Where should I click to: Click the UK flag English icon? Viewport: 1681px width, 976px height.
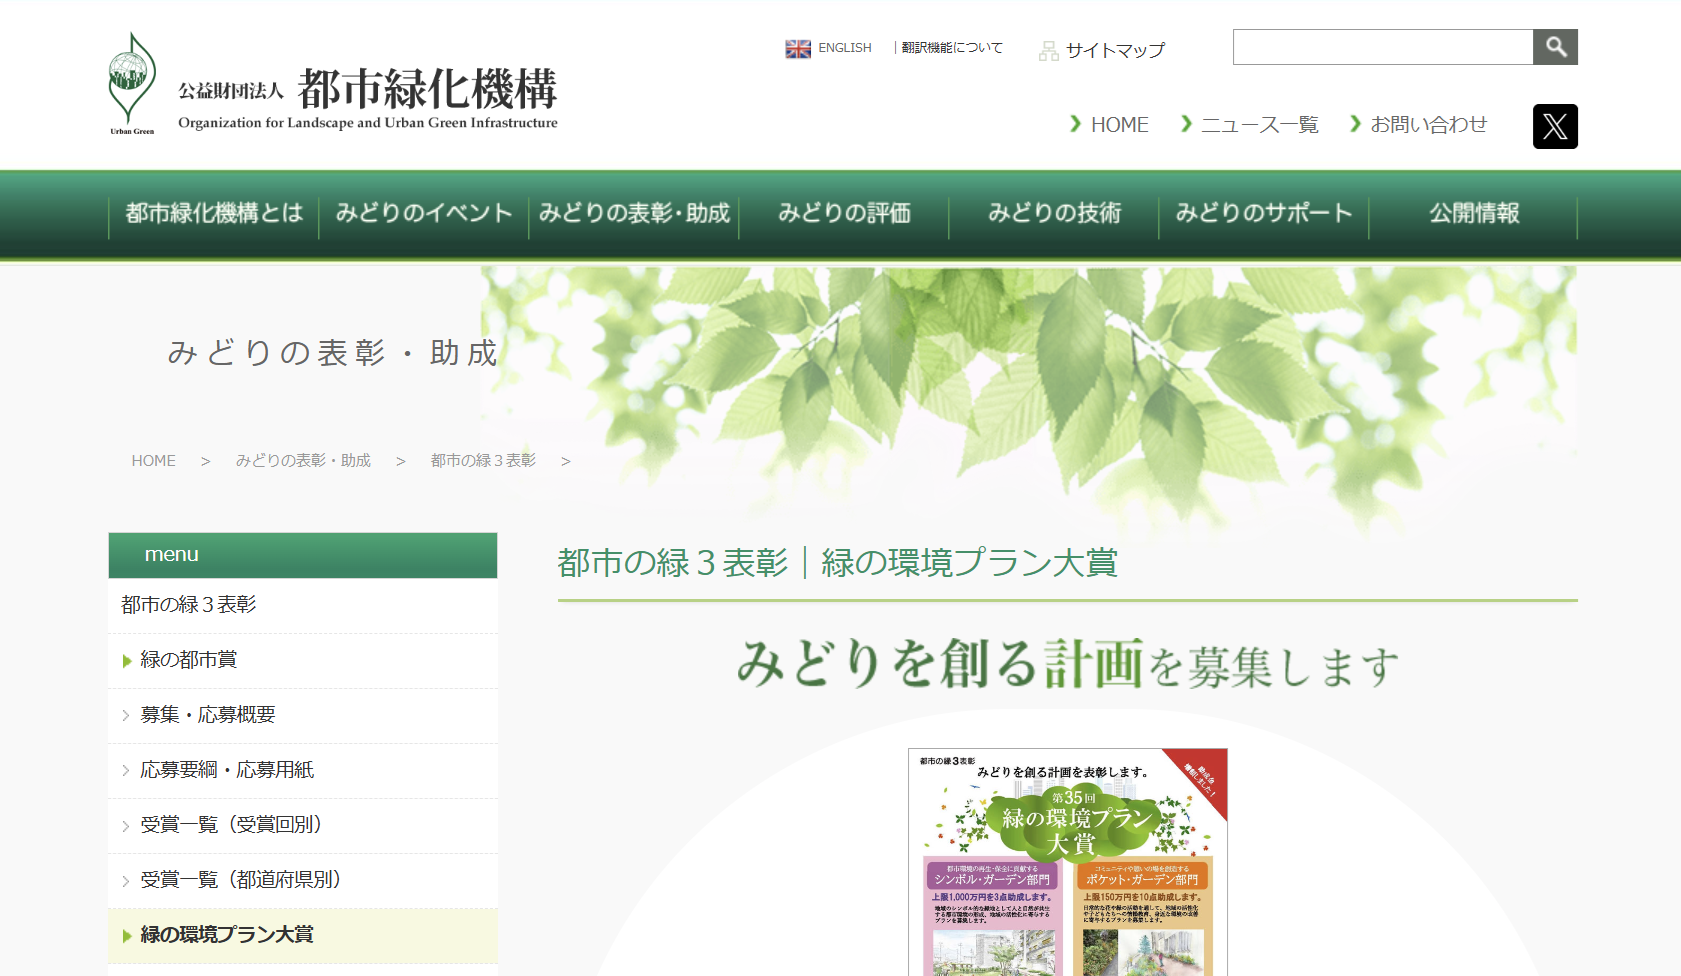pos(798,49)
